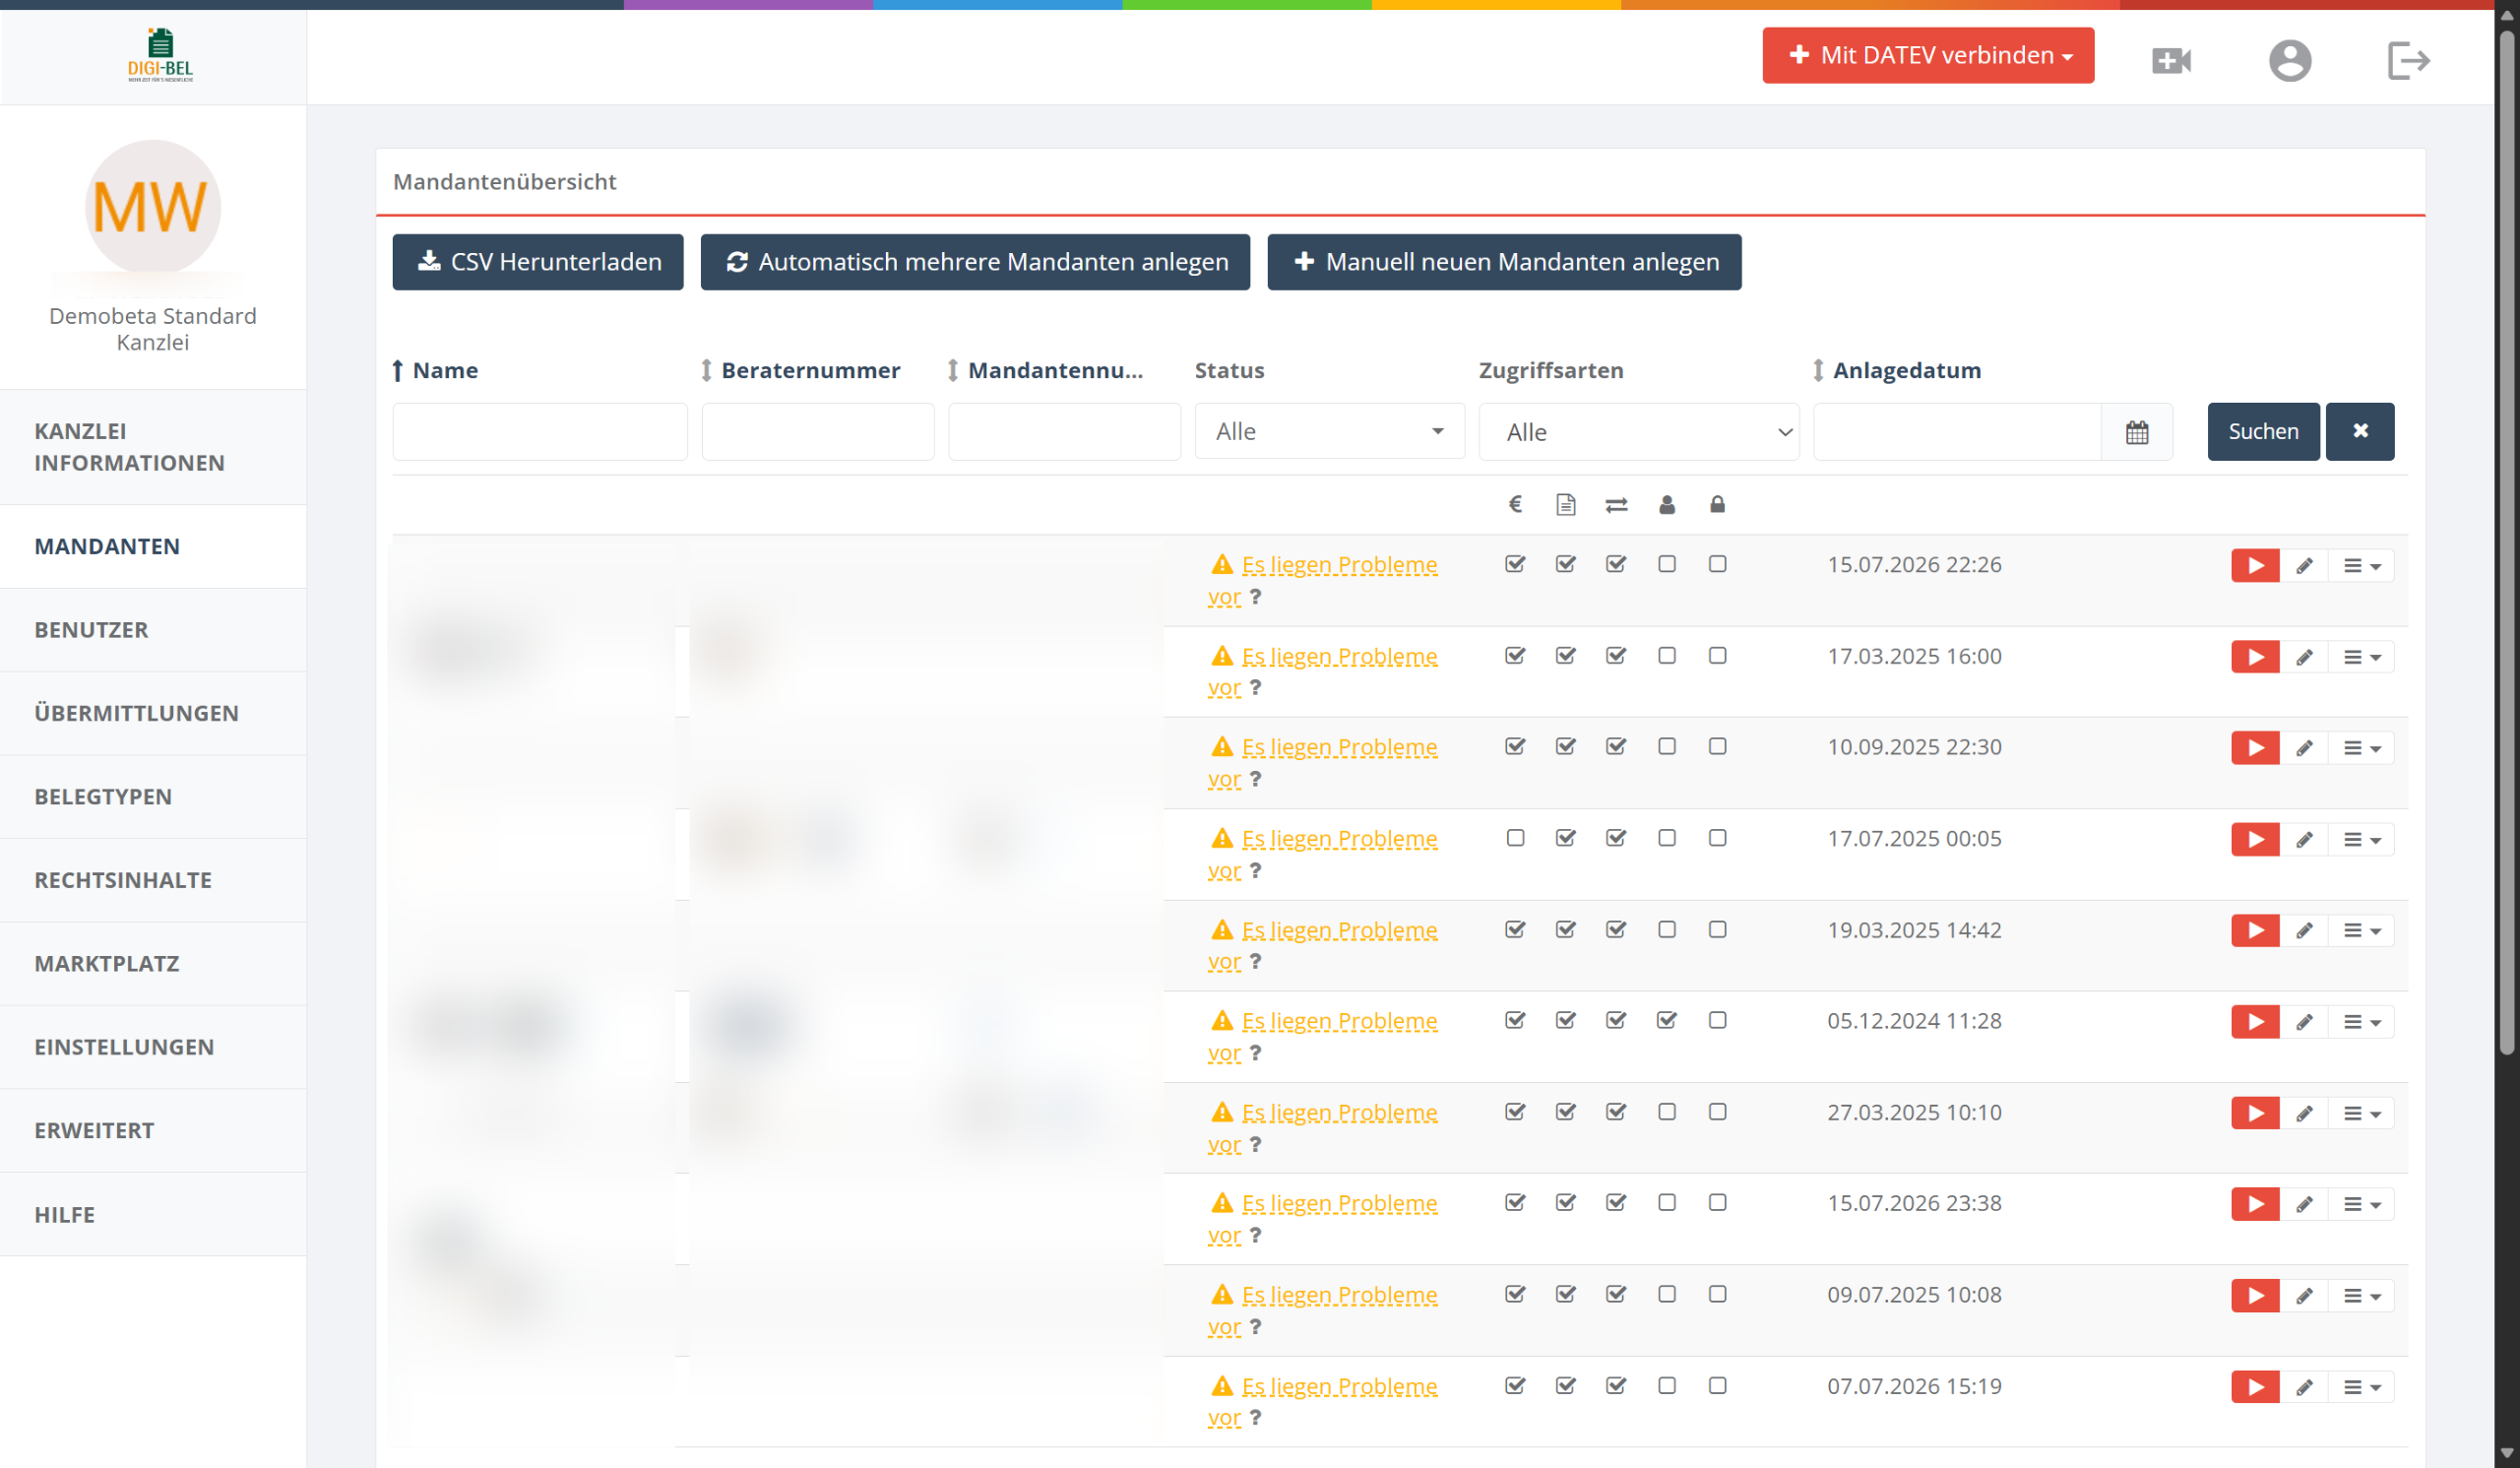Go to Benutzer section
2520x1468 pixels.
(153, 630)
